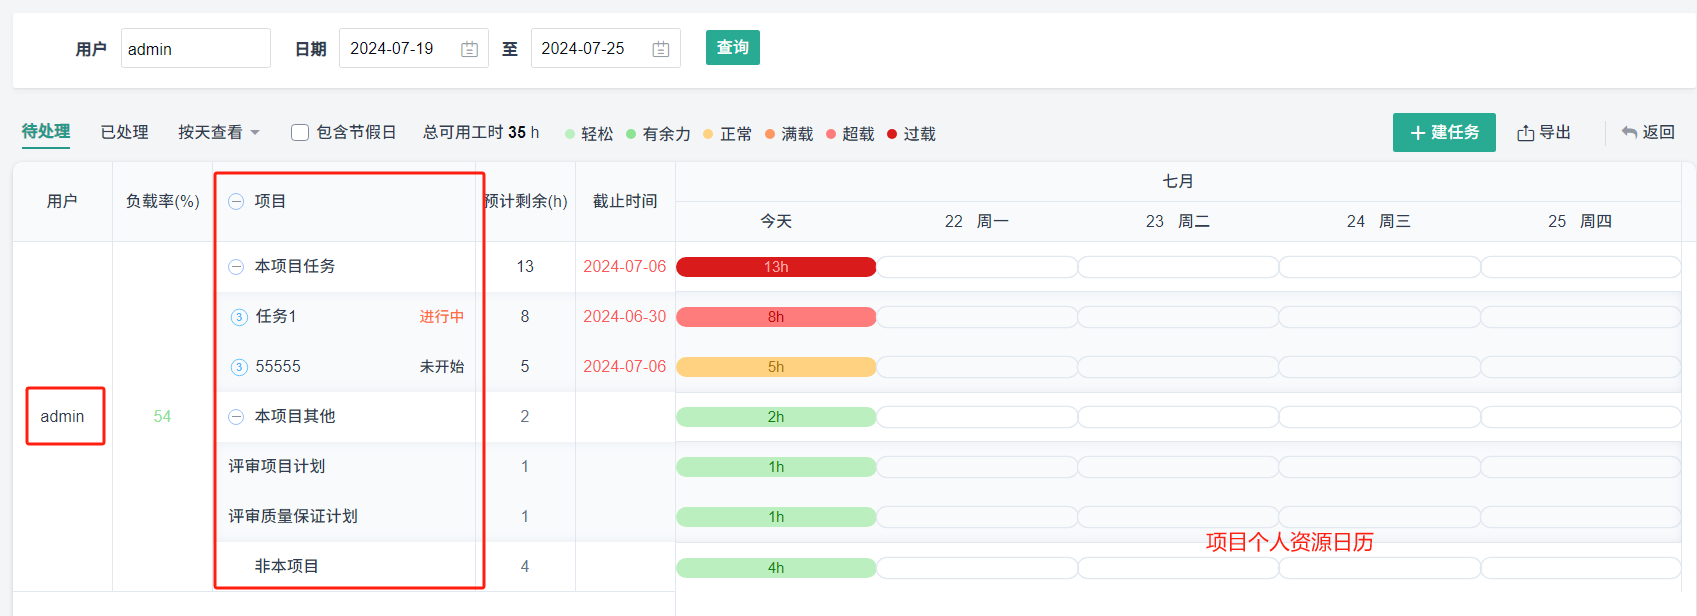Collapse the 本项目其他 group
The height and width of the screenshot is (616, 1697).
click(236, 417)
